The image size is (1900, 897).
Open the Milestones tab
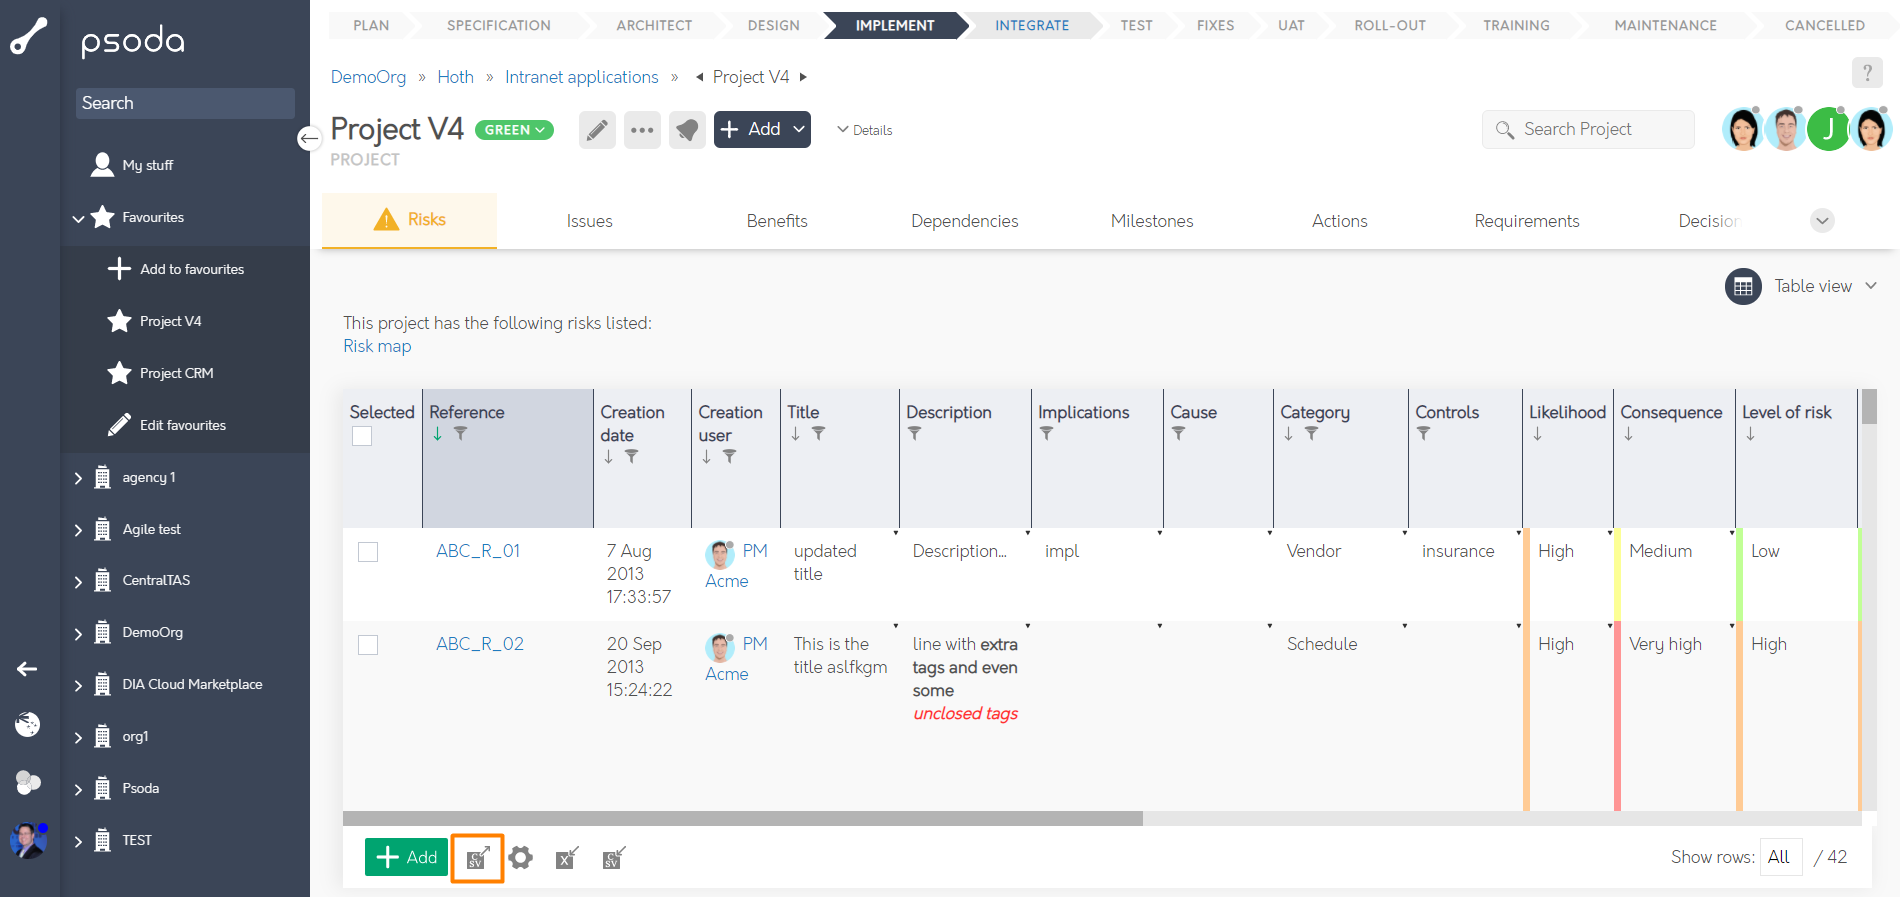click(1151, 221)
